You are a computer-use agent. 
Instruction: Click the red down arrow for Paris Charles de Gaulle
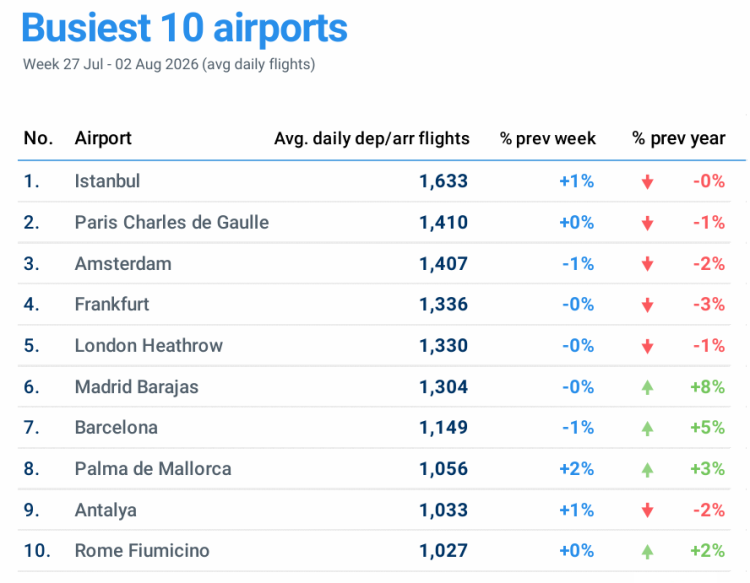click(x=647, y=223)
